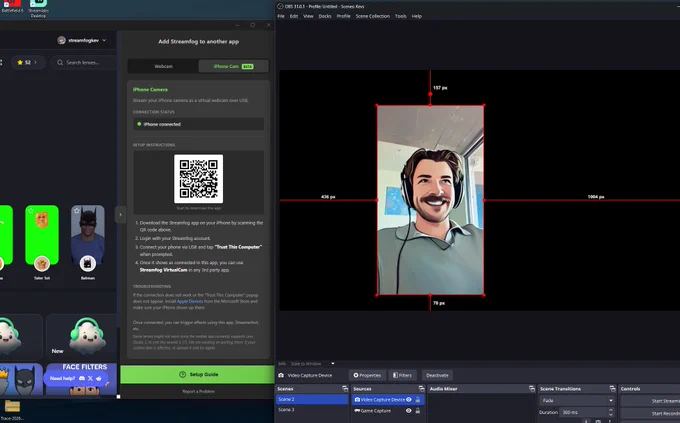Click the OBS logo in title bar
The width and height of the screenshot is (680, 423).
(280, 7)
